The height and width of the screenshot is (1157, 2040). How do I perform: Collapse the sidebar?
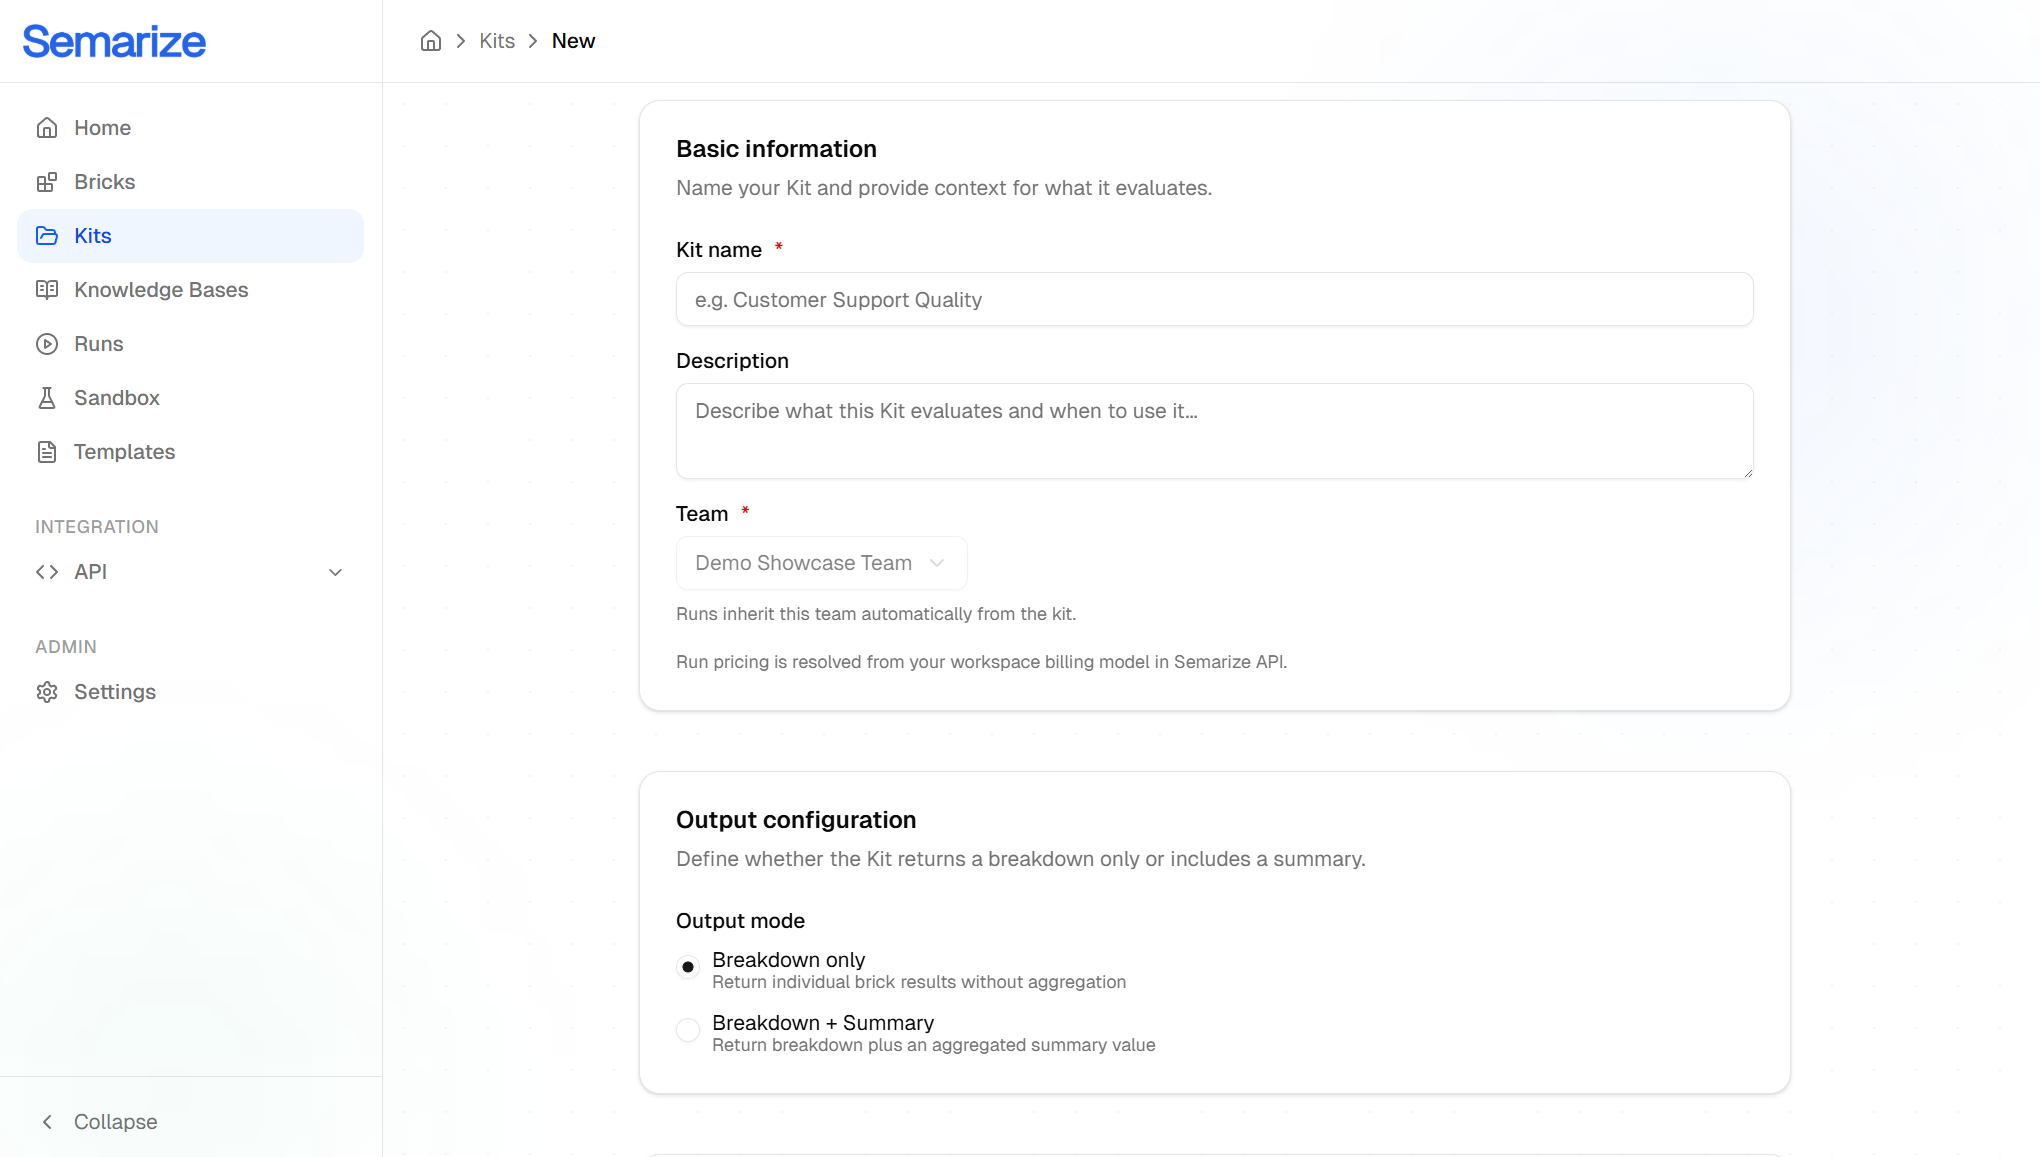click(x=98, y=1122)
